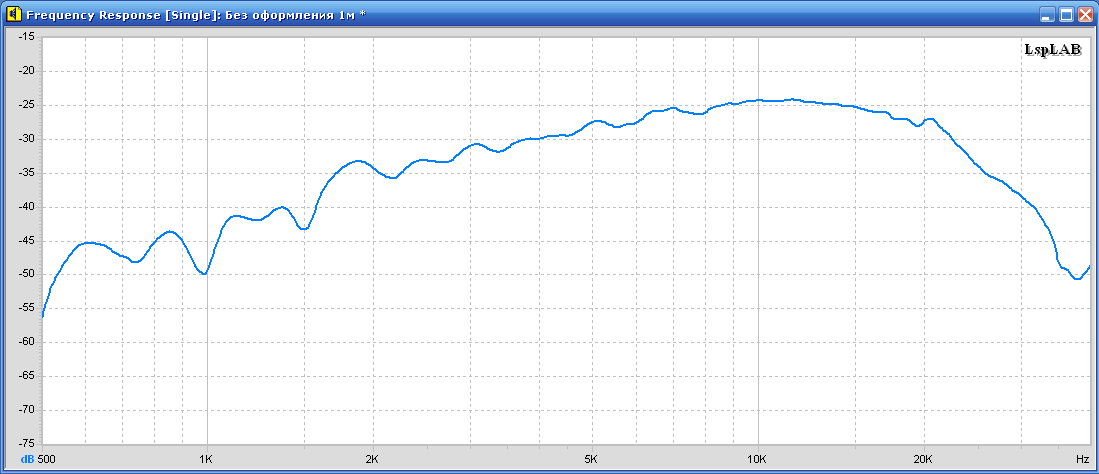Click the Hz axis unit label
1099x474 pixels.
[x=1082, y=459]
